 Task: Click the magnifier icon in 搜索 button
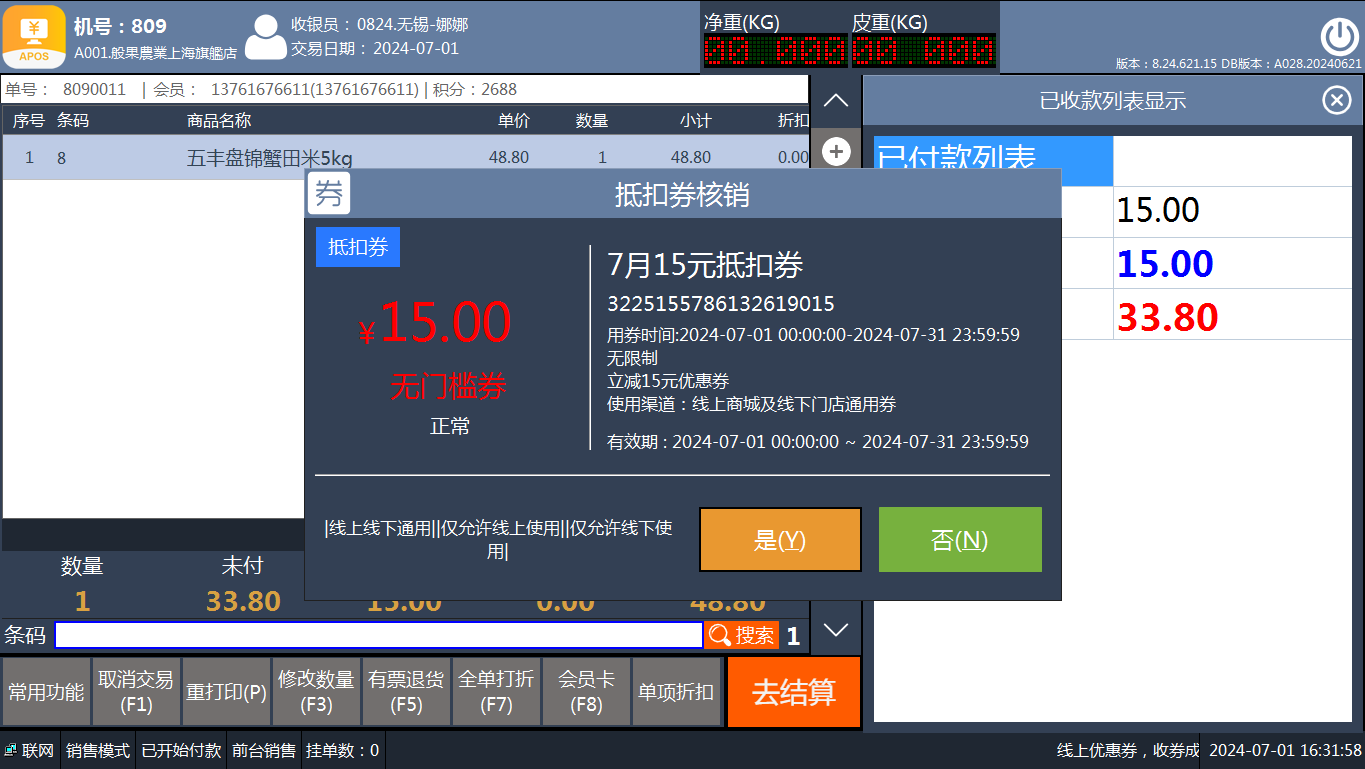pos(719,635)
